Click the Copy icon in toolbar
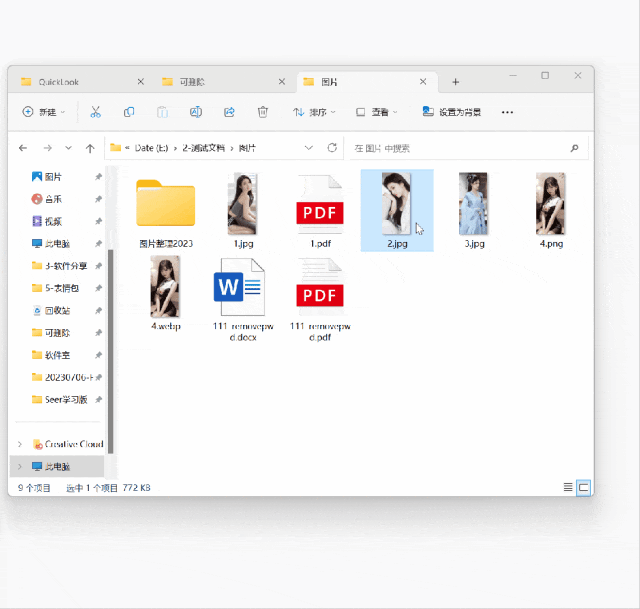This screenshot has width=640, height=609. pos(129,112)
